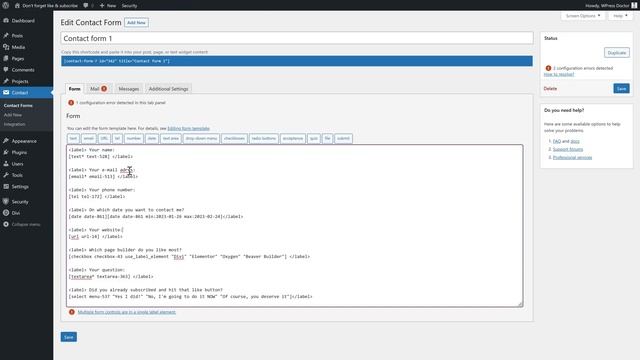Expand the Help dropdown
640x360 pixels.
tap(620, 16)
